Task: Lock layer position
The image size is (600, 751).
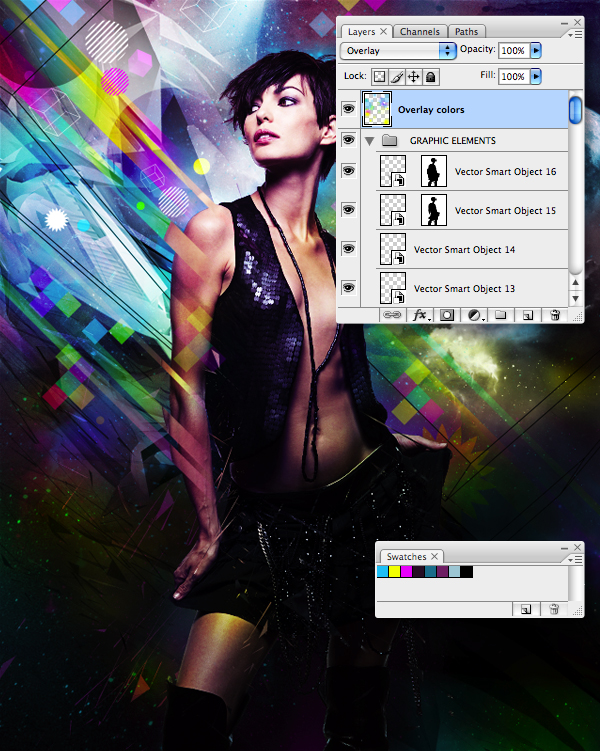Action: [x=413, y=77]
